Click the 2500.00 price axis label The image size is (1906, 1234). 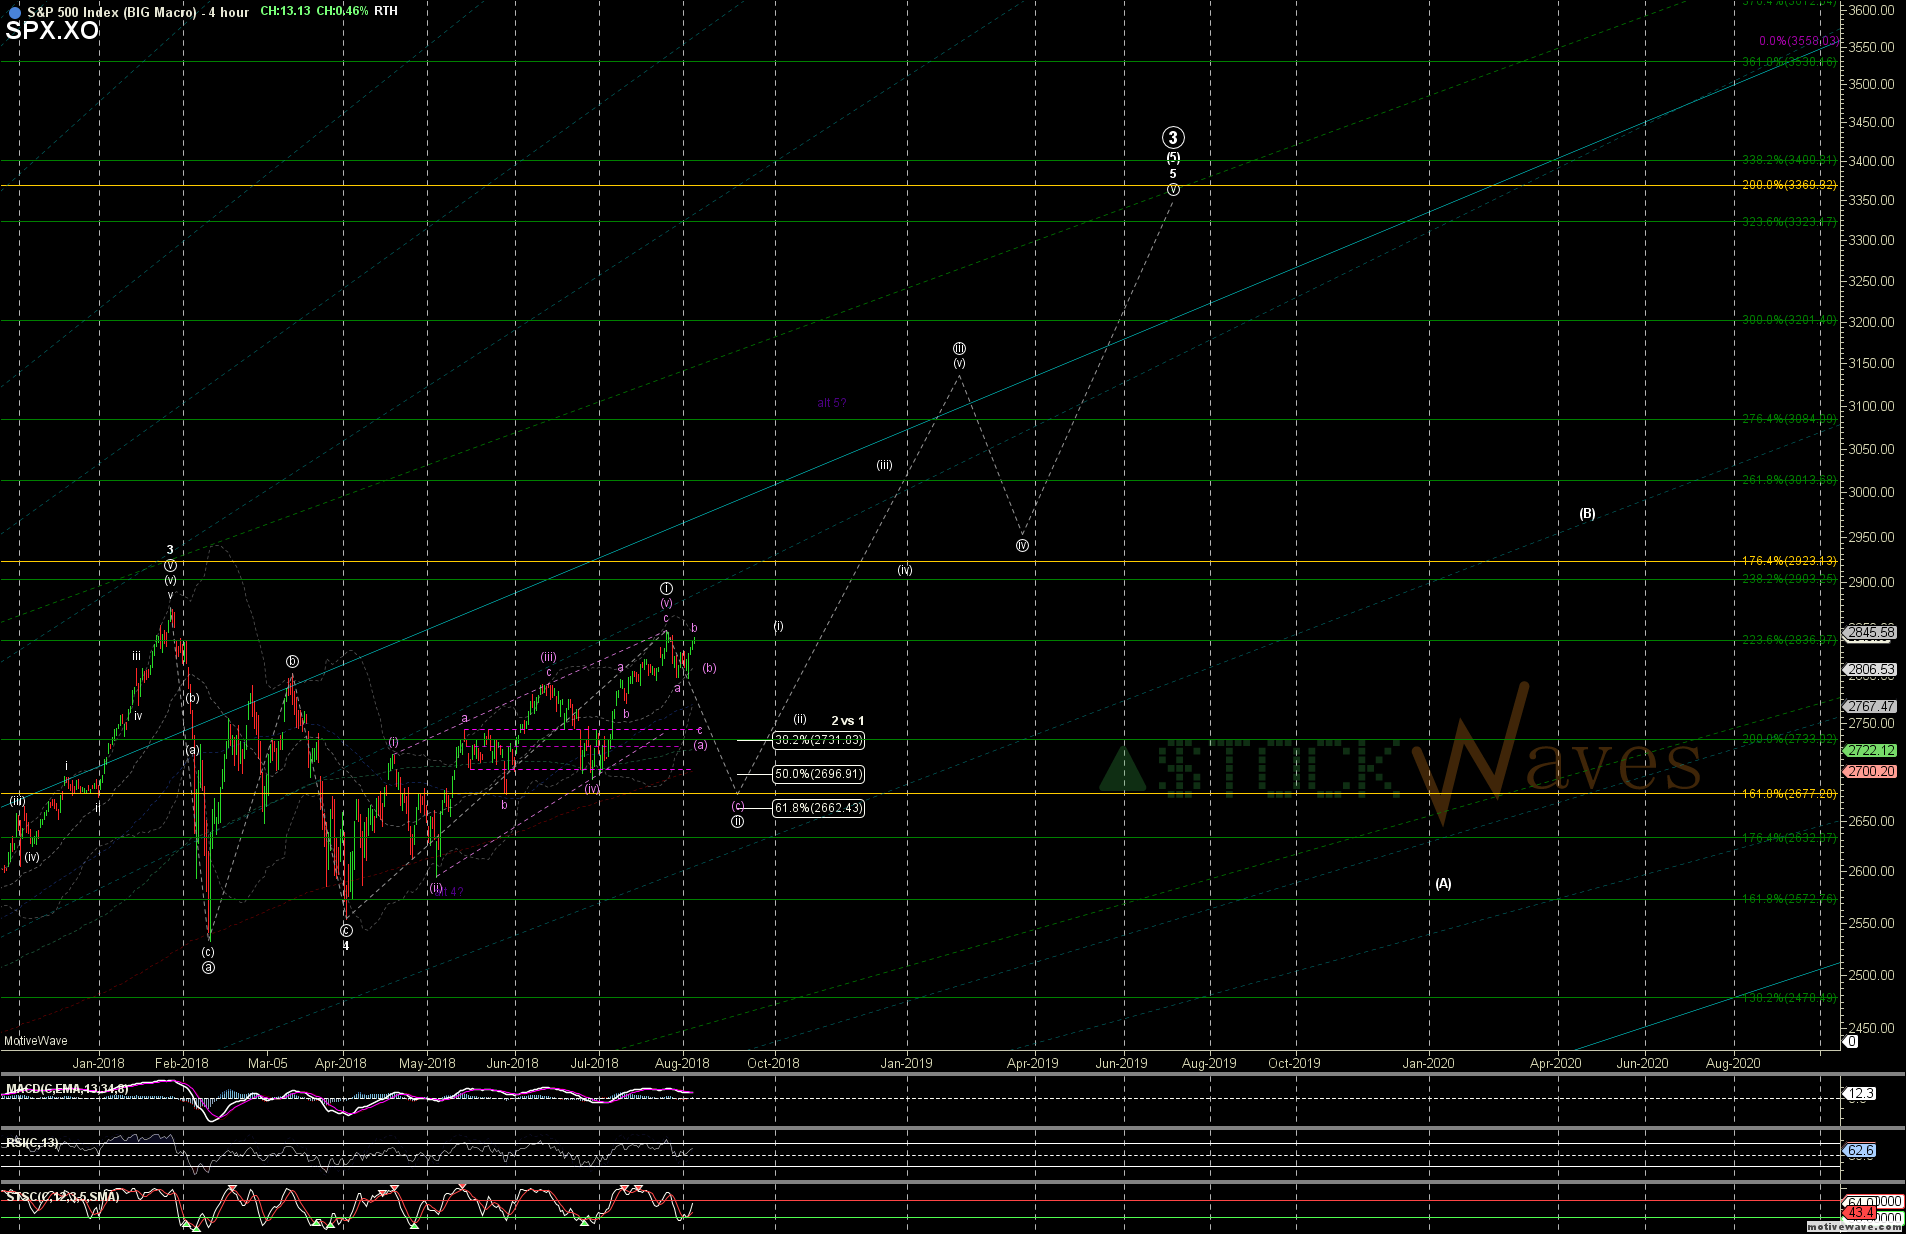tap(1871, 975)
